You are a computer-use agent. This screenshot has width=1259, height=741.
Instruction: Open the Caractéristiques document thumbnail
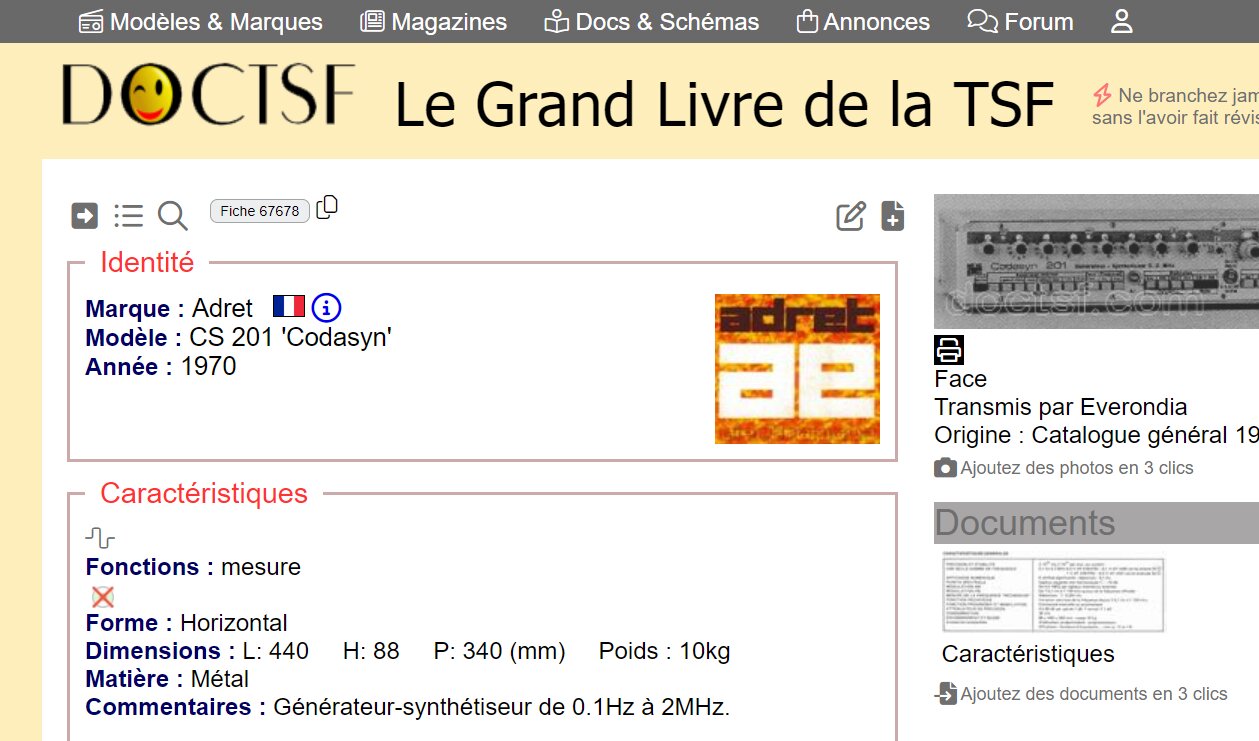(1054, 592)
